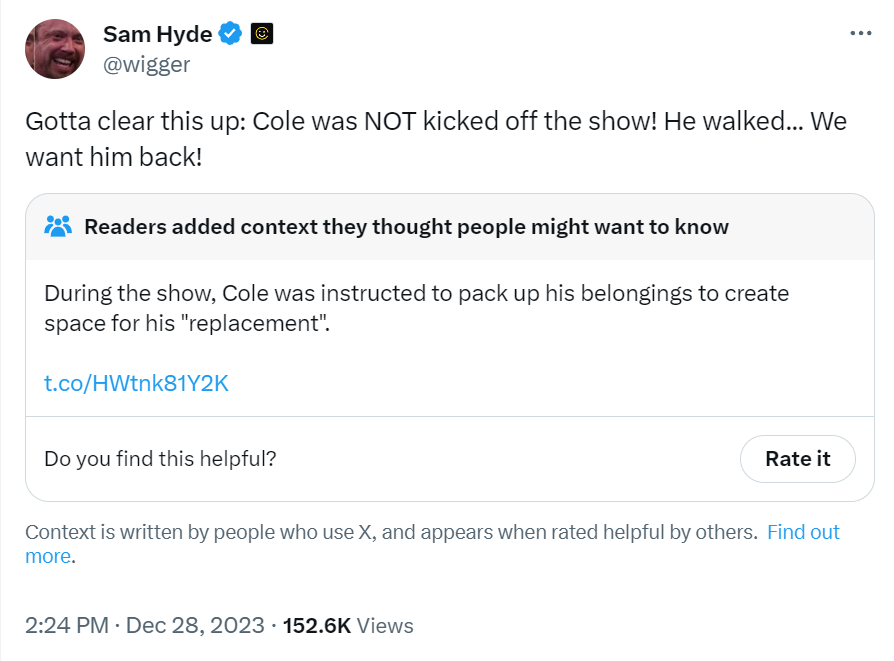Open the t.co/HWtnk81Y2K link

pos(136,383)
